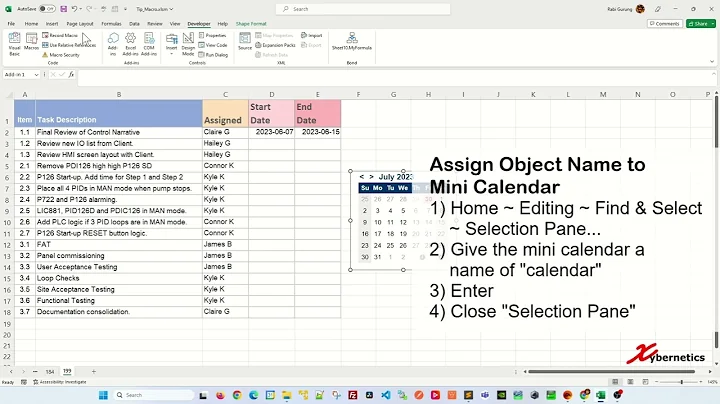Viewport: 720px width, 404px height.
Task: Select day 17 on the mini calendar
Action: point(377,234)
